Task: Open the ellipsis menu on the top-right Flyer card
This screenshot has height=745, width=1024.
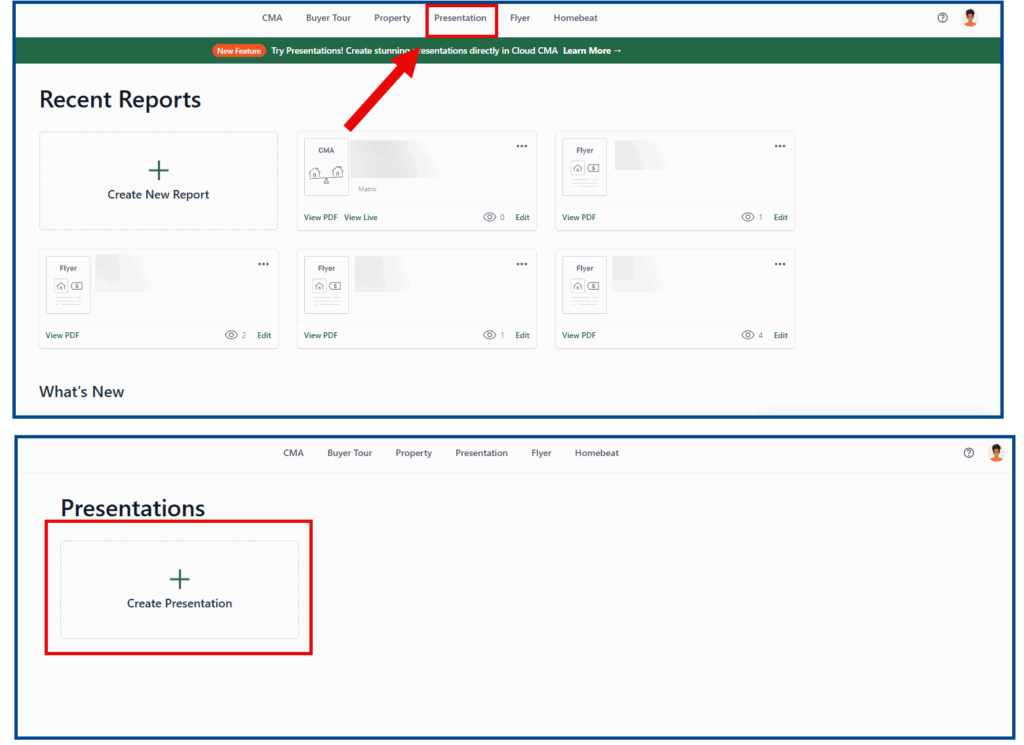Action: (x=779, y=146)
